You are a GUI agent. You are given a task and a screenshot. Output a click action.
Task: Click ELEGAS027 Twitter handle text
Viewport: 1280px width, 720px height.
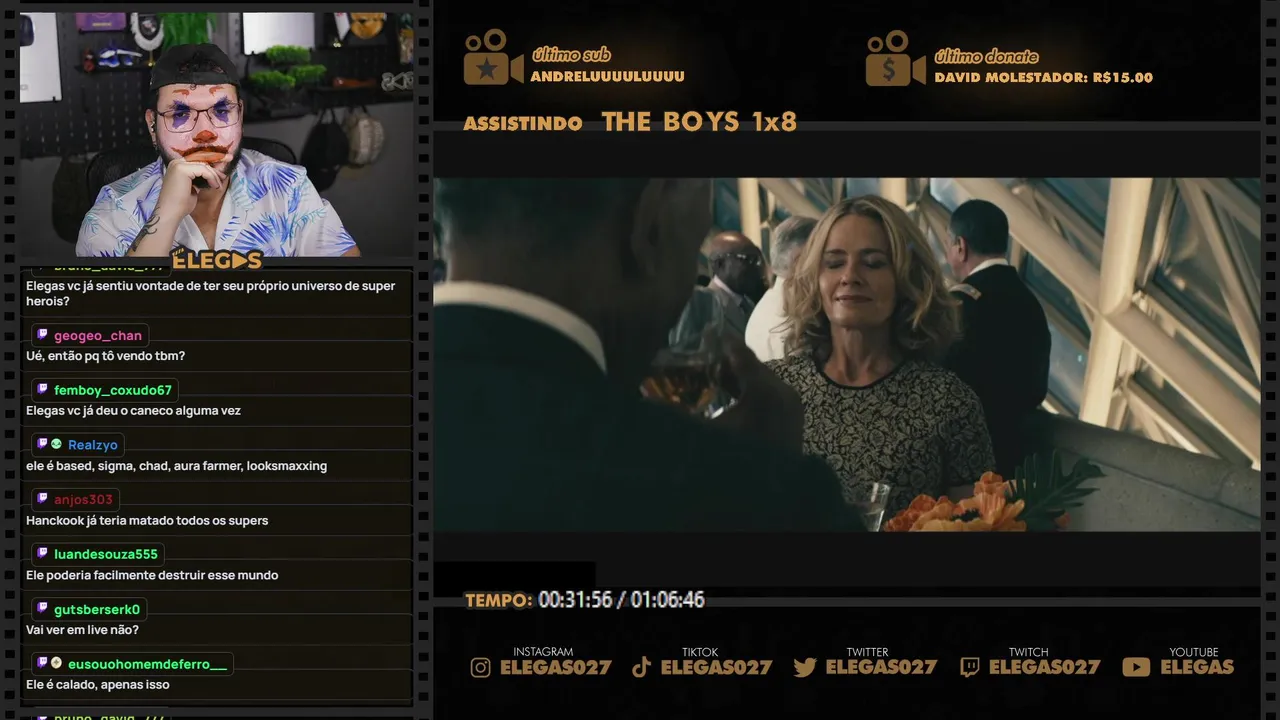(881, 668)
